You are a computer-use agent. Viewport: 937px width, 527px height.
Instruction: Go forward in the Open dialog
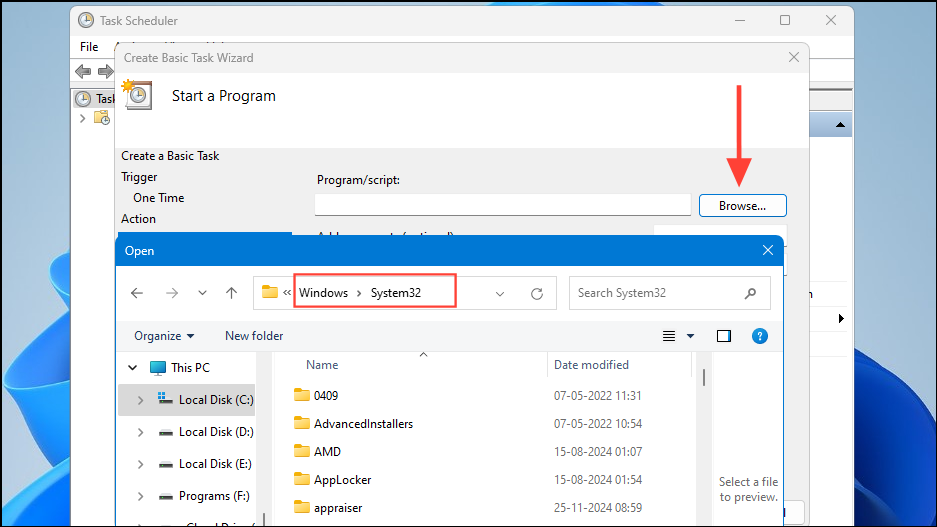pos(172,293)
